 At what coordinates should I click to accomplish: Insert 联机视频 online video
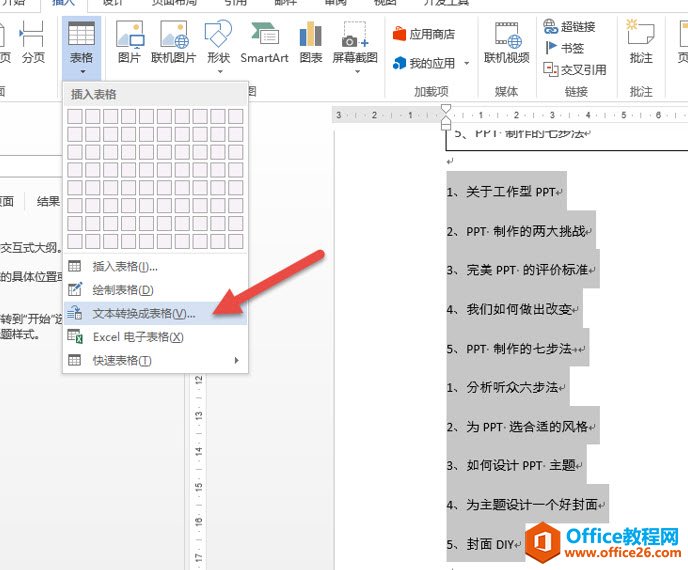(507, 42)
